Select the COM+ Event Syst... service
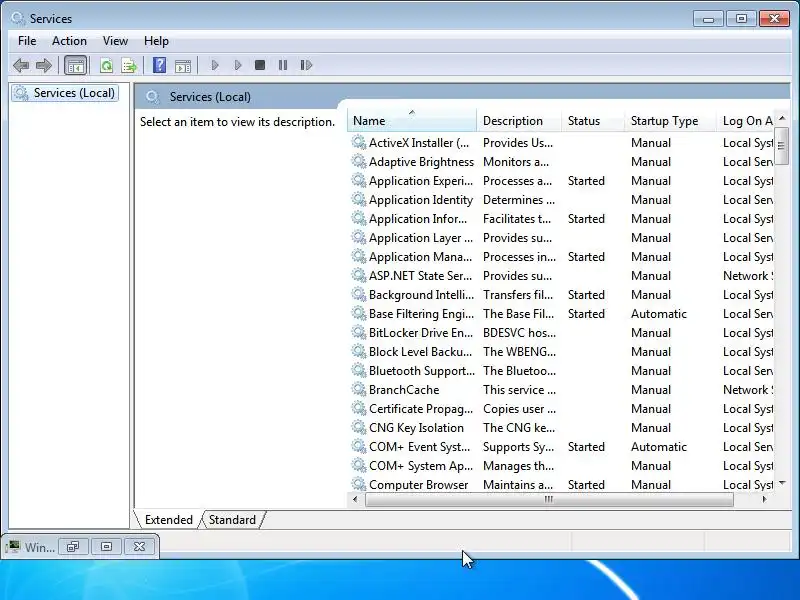The height and width of the screenshot is (600, 800). (x=419, y=446)
